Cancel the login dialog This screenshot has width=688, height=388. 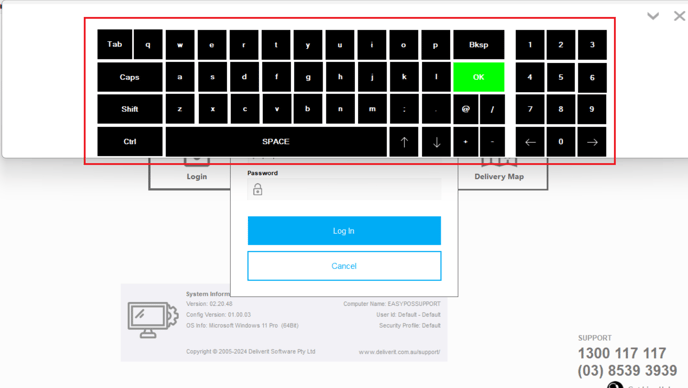tap(344, 266)
